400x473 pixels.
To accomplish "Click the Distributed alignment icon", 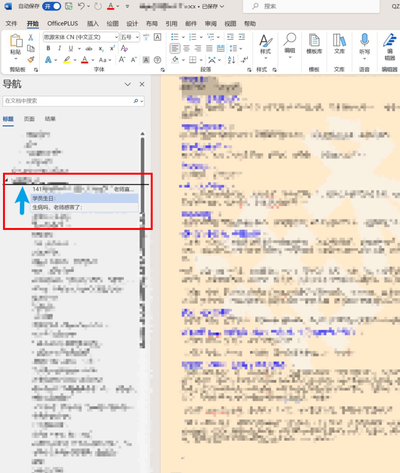I will pos(220,49).
